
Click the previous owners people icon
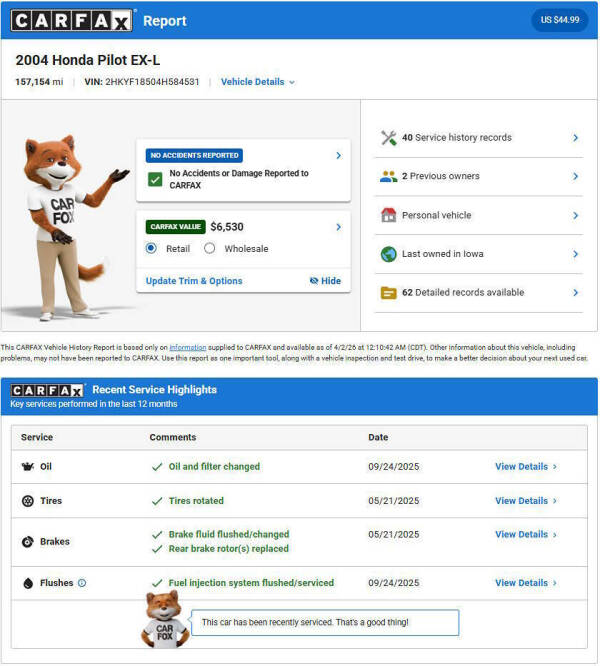click(x=389, y=176)
